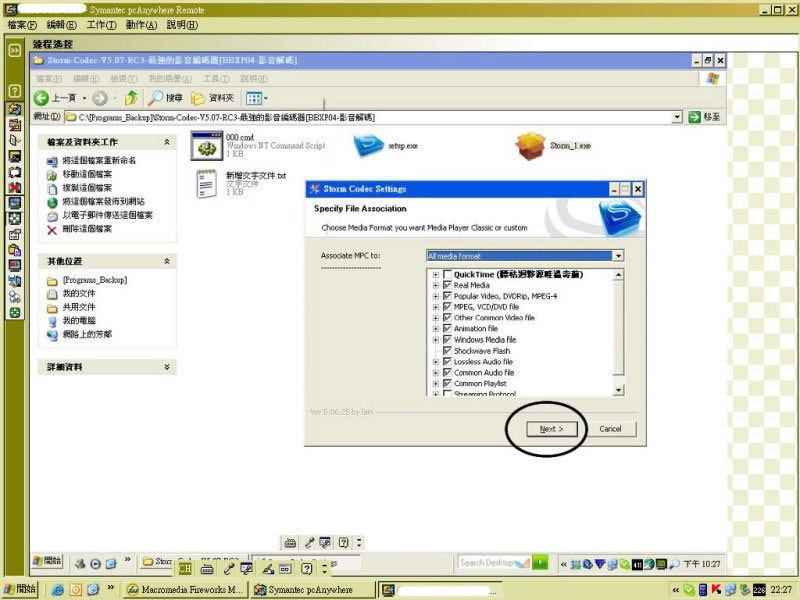Click the CH language indicator icon
The width and height of the screenshot is (800, 600).
(x=185, y=568)
